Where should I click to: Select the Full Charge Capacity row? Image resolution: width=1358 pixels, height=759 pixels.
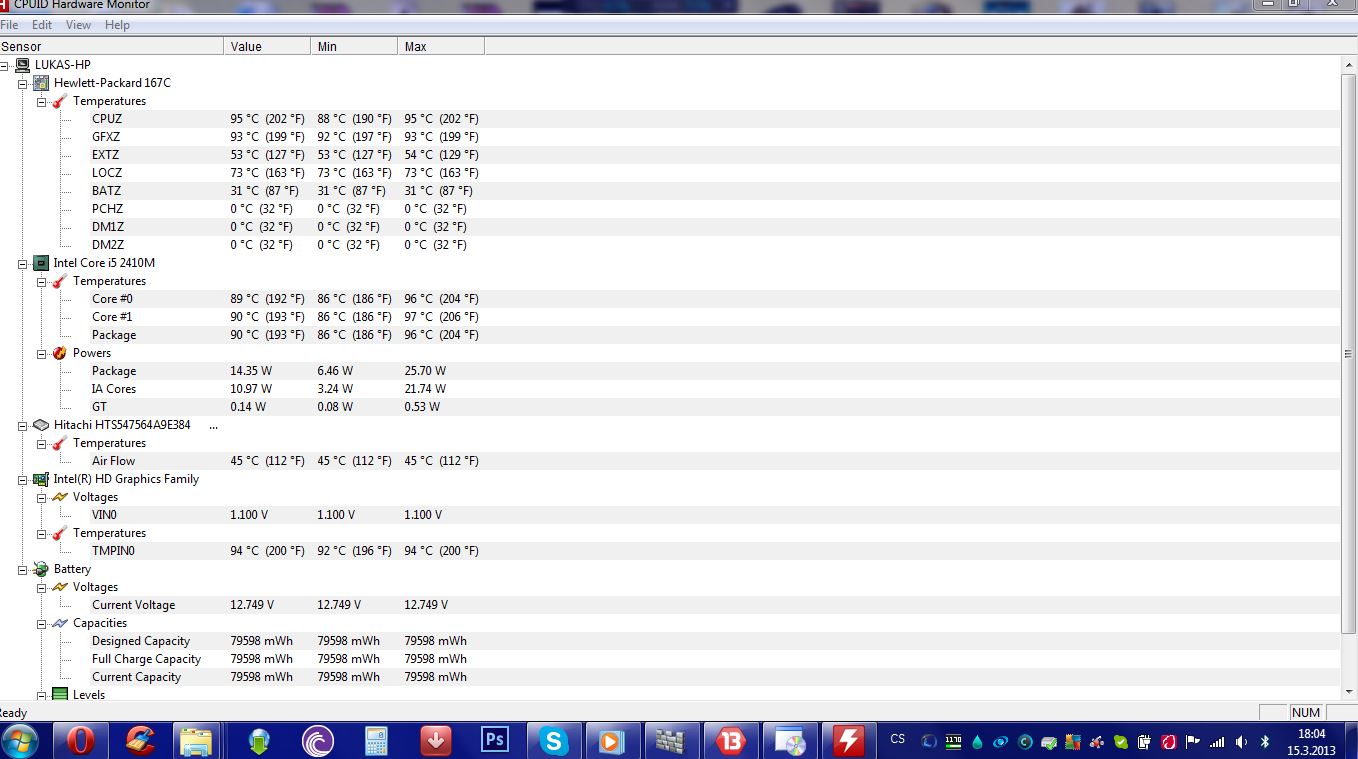click(670, 659)
